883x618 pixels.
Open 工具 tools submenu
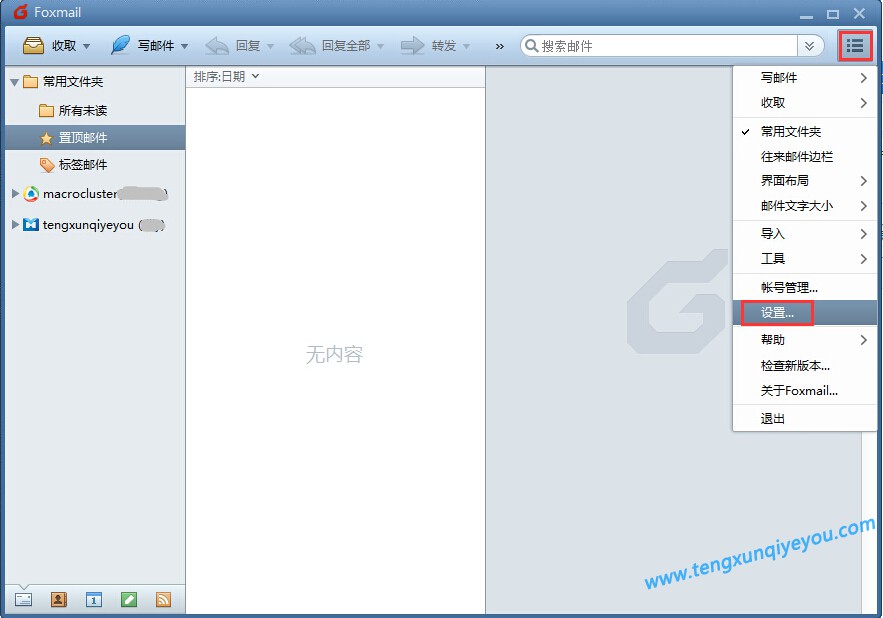[x=805, y=259]
